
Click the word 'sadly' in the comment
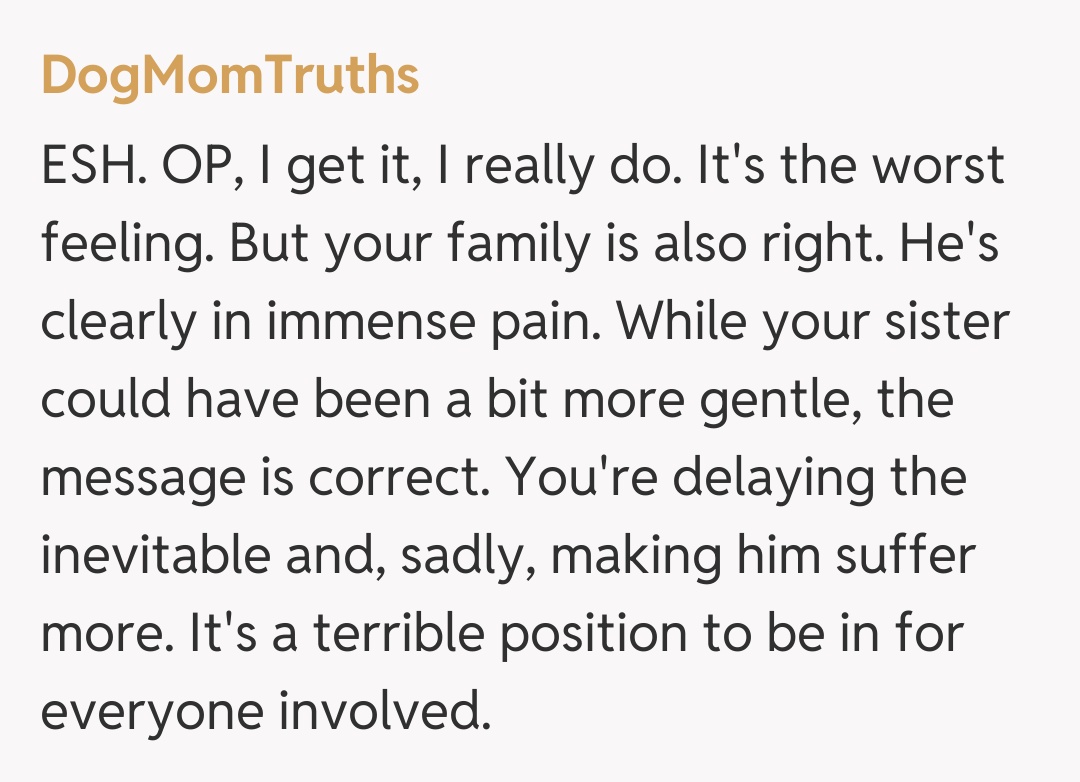(x=470, y=556)
